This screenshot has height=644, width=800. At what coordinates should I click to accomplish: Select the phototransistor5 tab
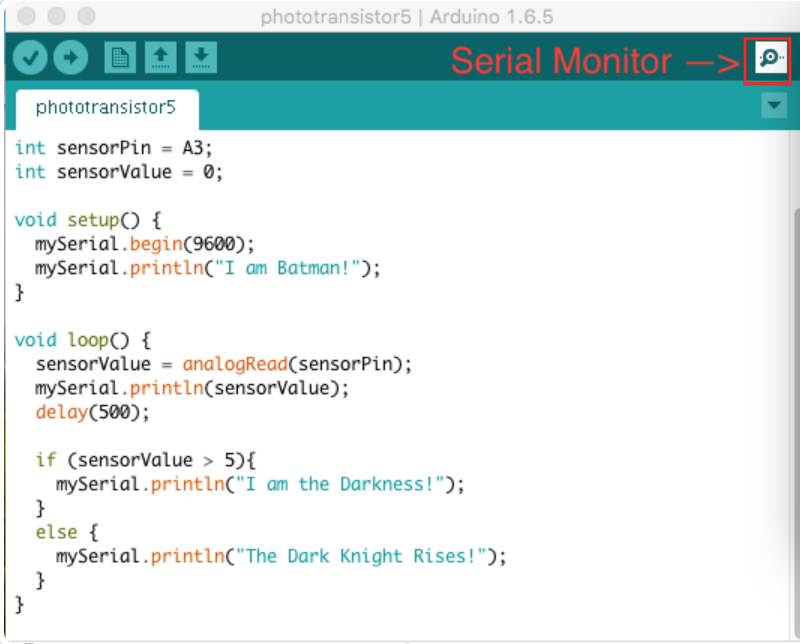(107, 108)
